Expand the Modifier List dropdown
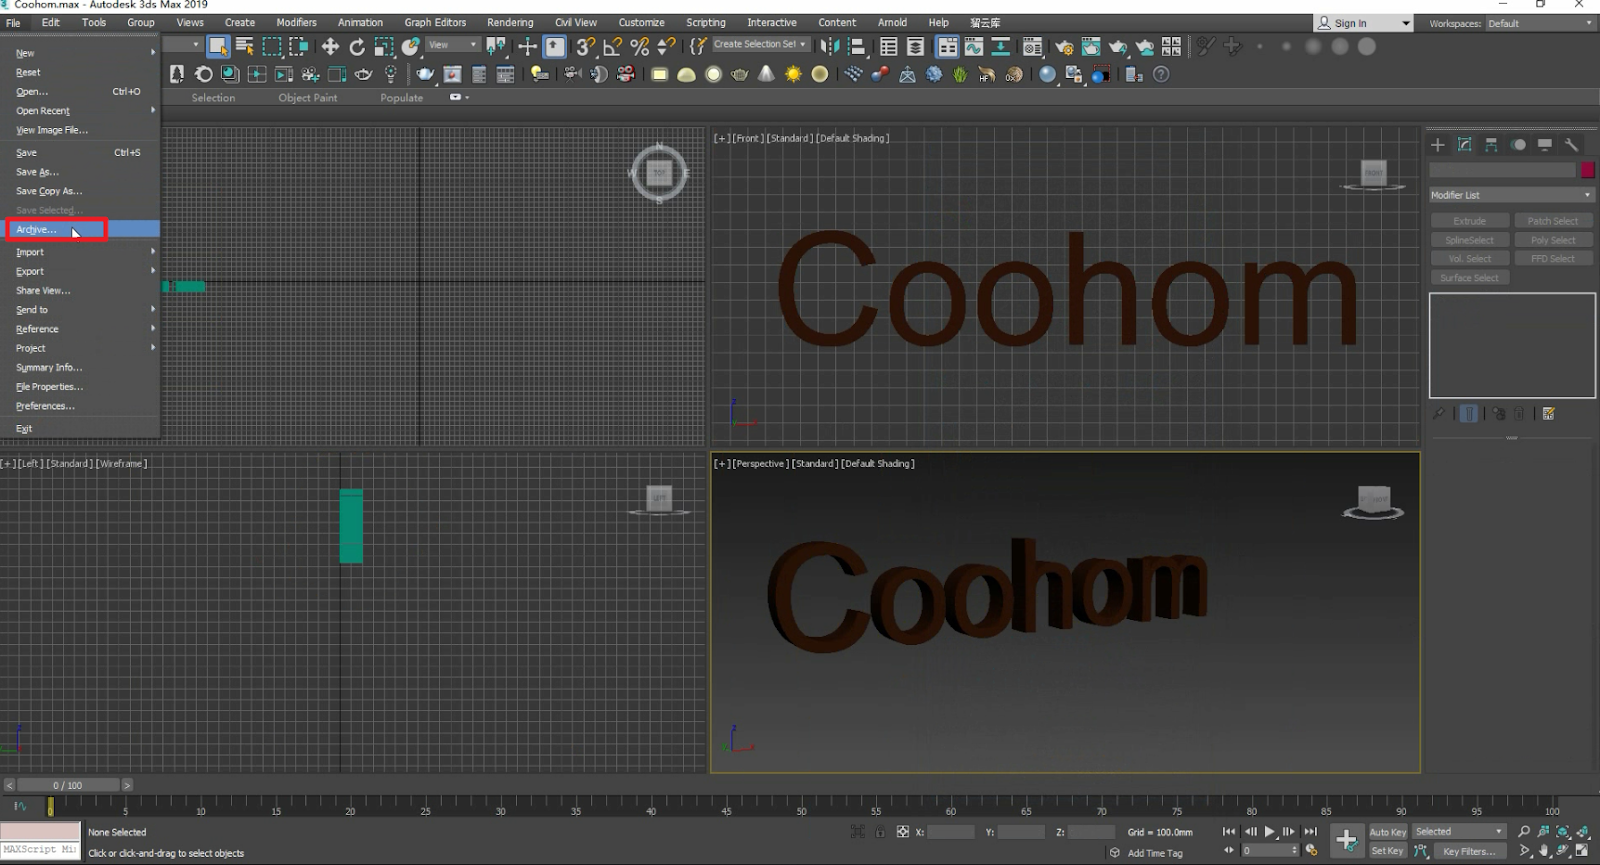The width and height of the screenshot is (1600, 865). pyautogui.click(x=1511, y=195)
